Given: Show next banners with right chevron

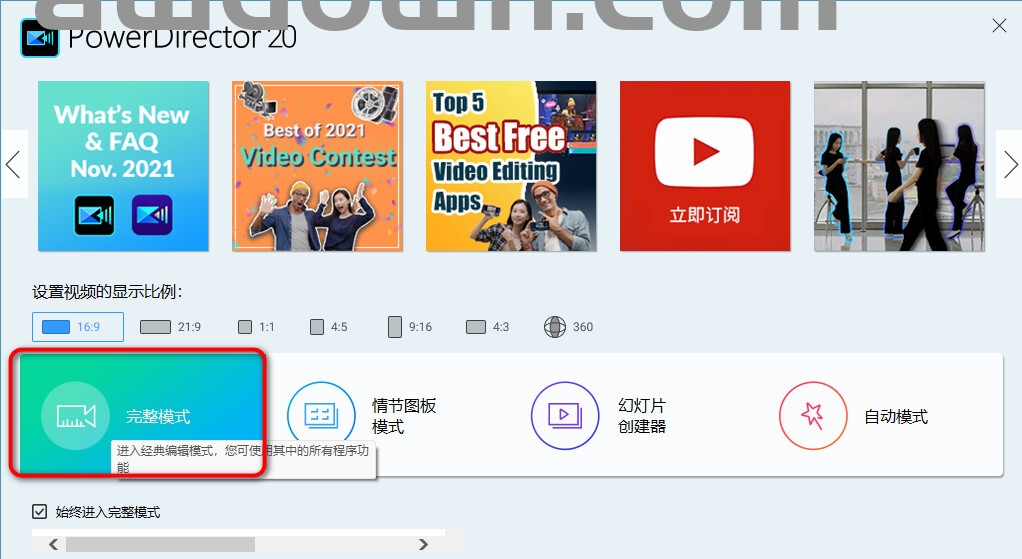Looking at the screenshot, I should click(x=1010, y=164).
